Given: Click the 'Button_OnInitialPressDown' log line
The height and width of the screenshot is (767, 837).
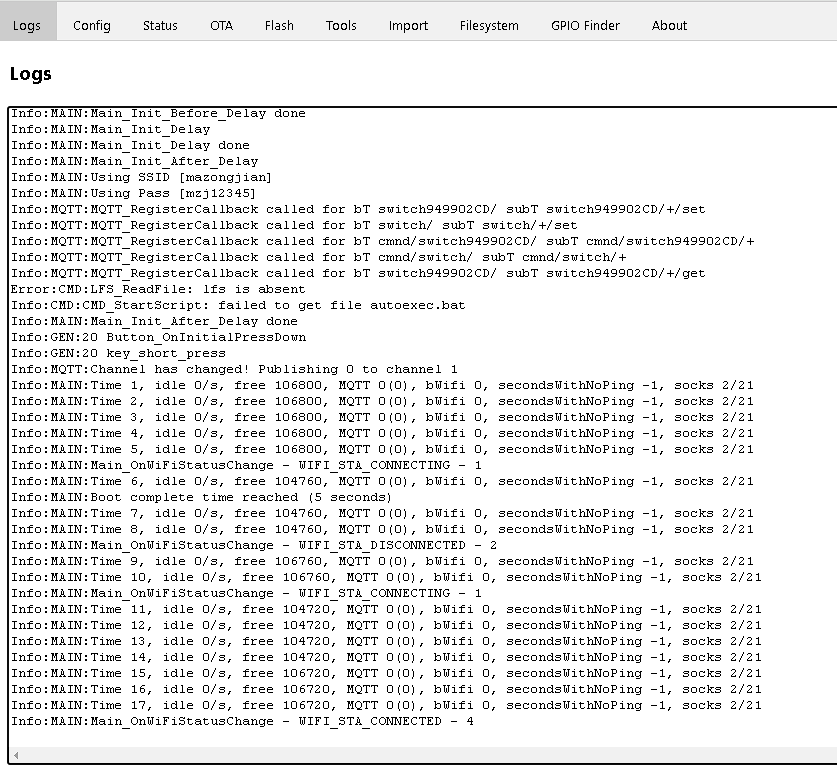Looking at the screenshot, I should click(159, 337).
